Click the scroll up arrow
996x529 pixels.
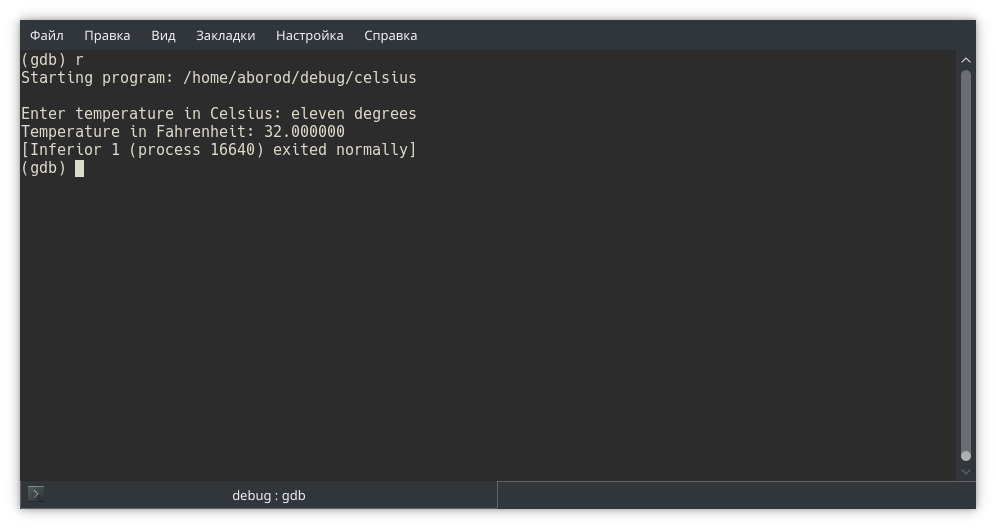click(x=966, y=60)
